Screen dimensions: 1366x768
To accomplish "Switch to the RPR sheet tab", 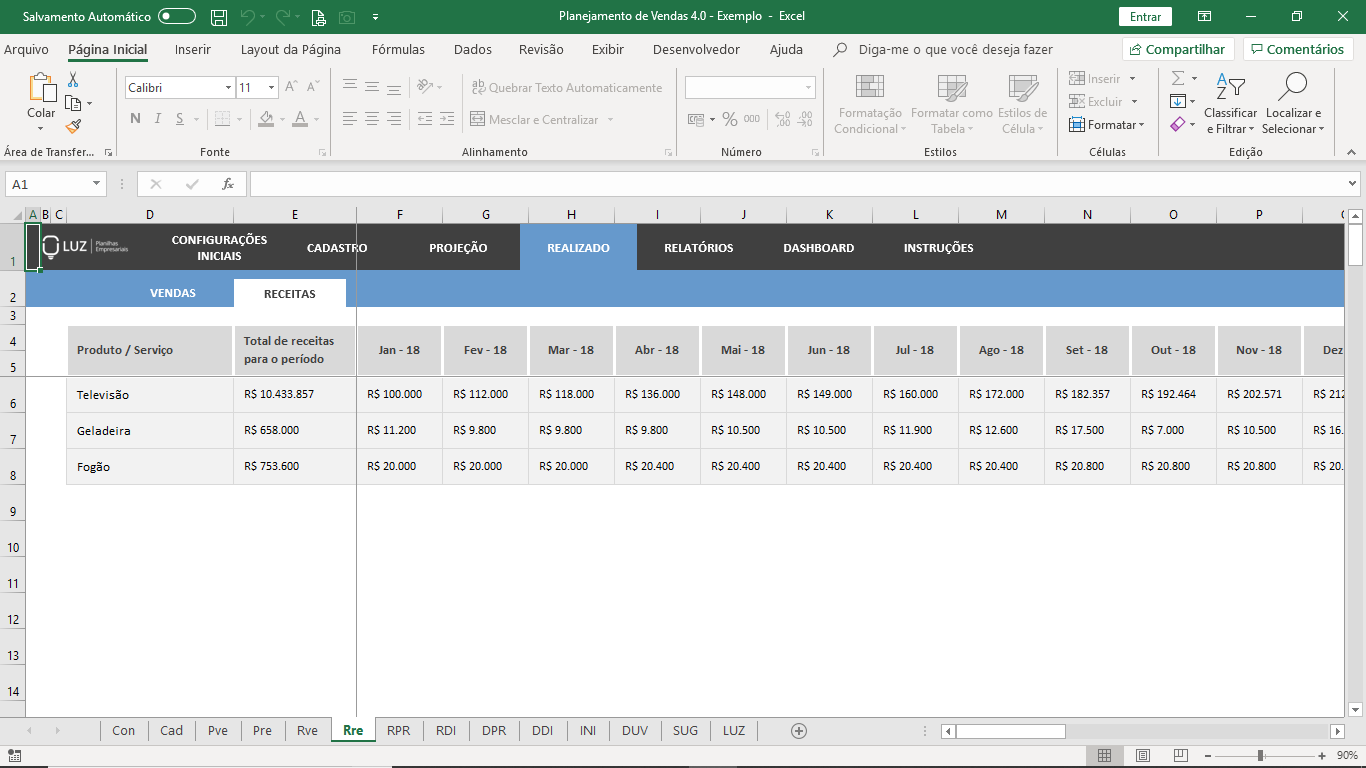I will pyautogui.click(x=399, y=731).
